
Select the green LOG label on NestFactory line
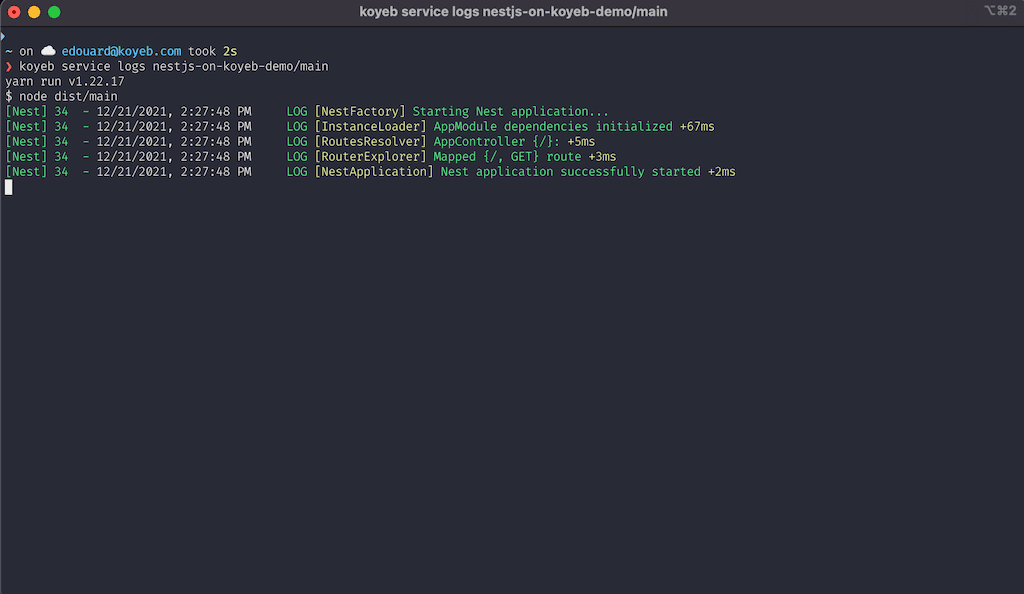coord(296,111)
